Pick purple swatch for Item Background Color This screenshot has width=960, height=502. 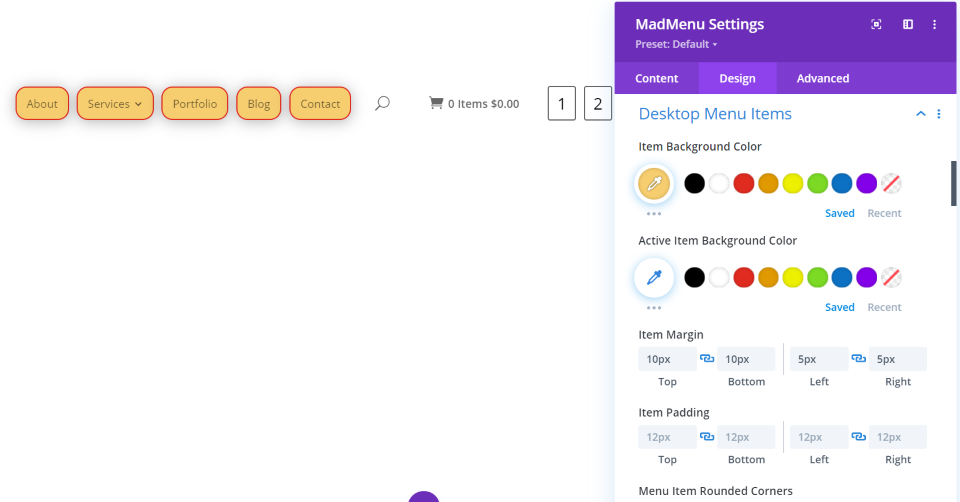click(x=866, y=183)
